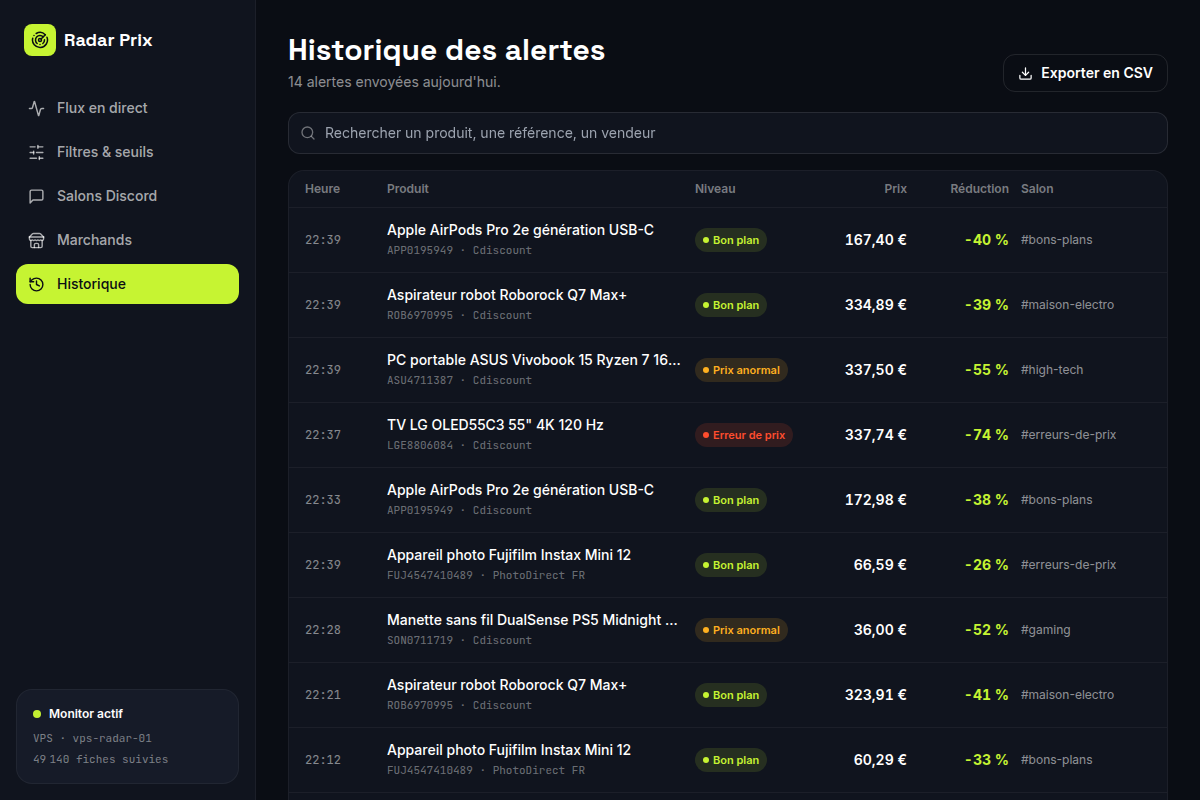Open the #high-tech salon link

(1052, 370)
